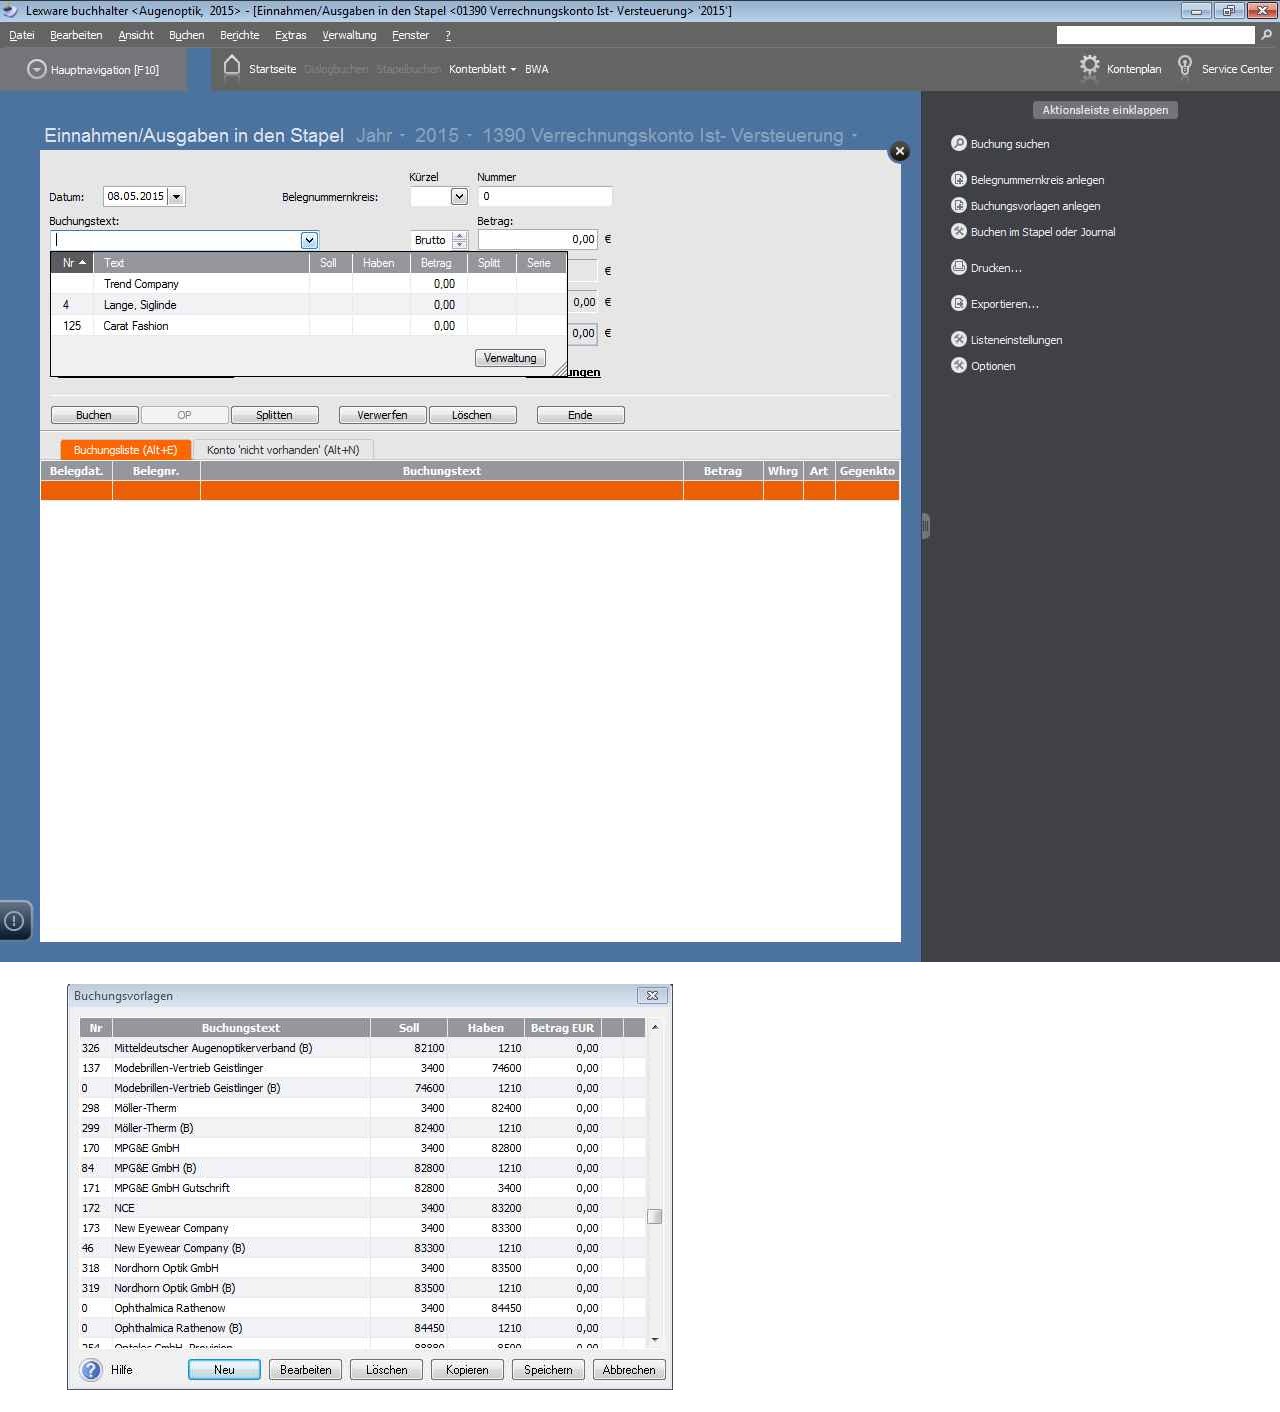Image resolution: width=1280 pixels, height=1412 pixels.
Task: Click the action bar splitter handle
Action: [926, 526]
